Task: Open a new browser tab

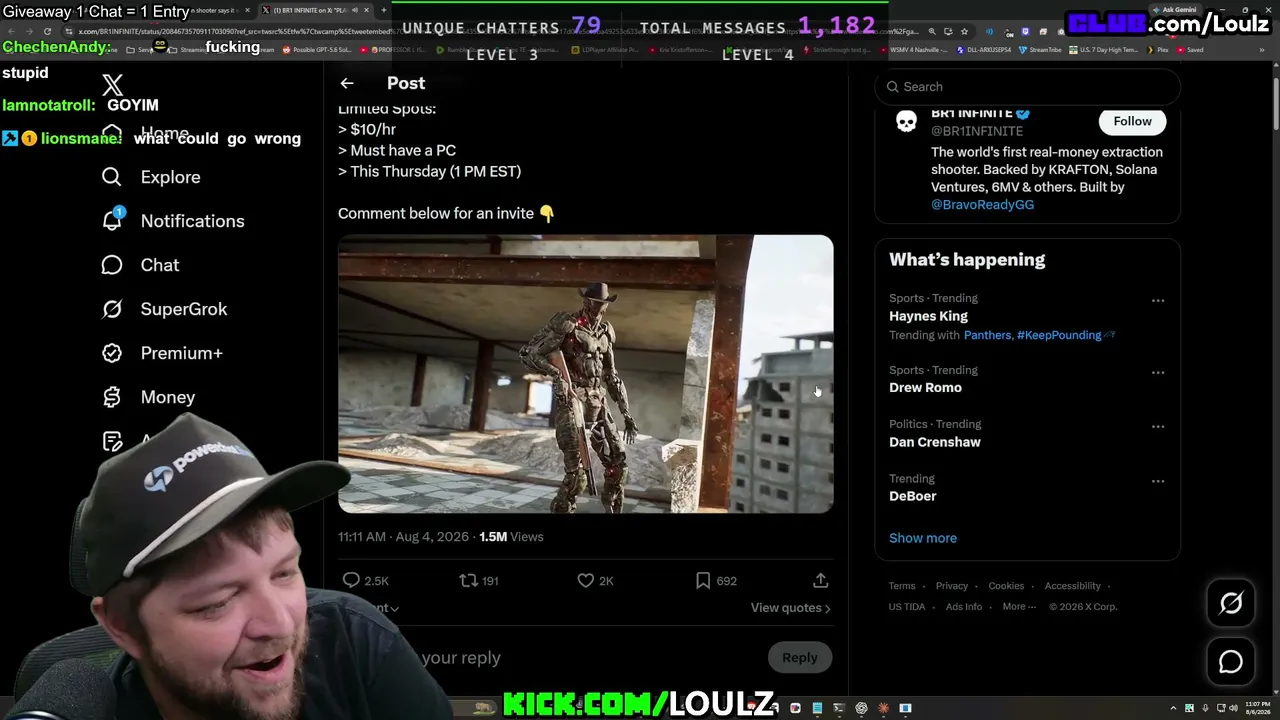Action: click(x=384, y=10)
